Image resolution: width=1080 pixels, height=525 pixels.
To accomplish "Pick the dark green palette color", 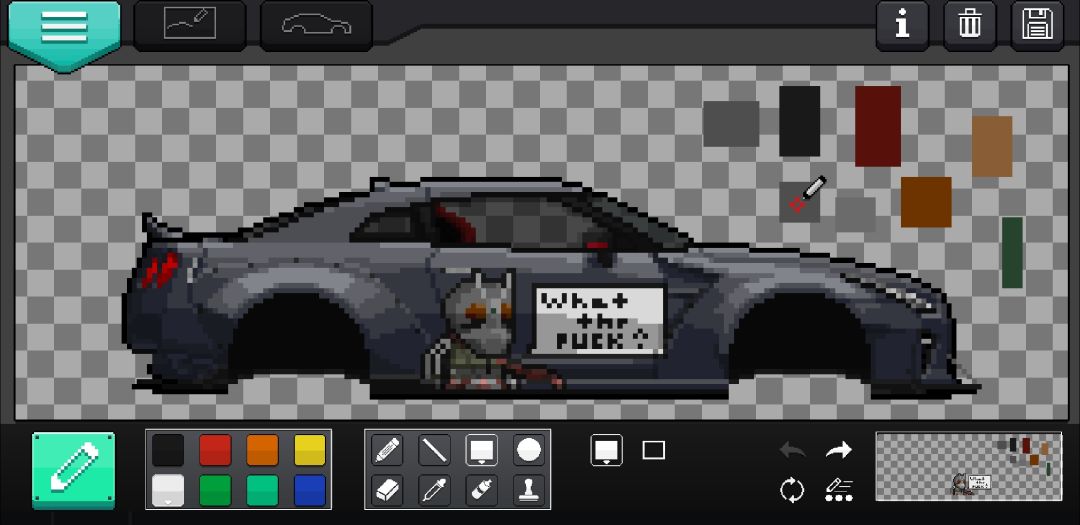I will 215,491.
